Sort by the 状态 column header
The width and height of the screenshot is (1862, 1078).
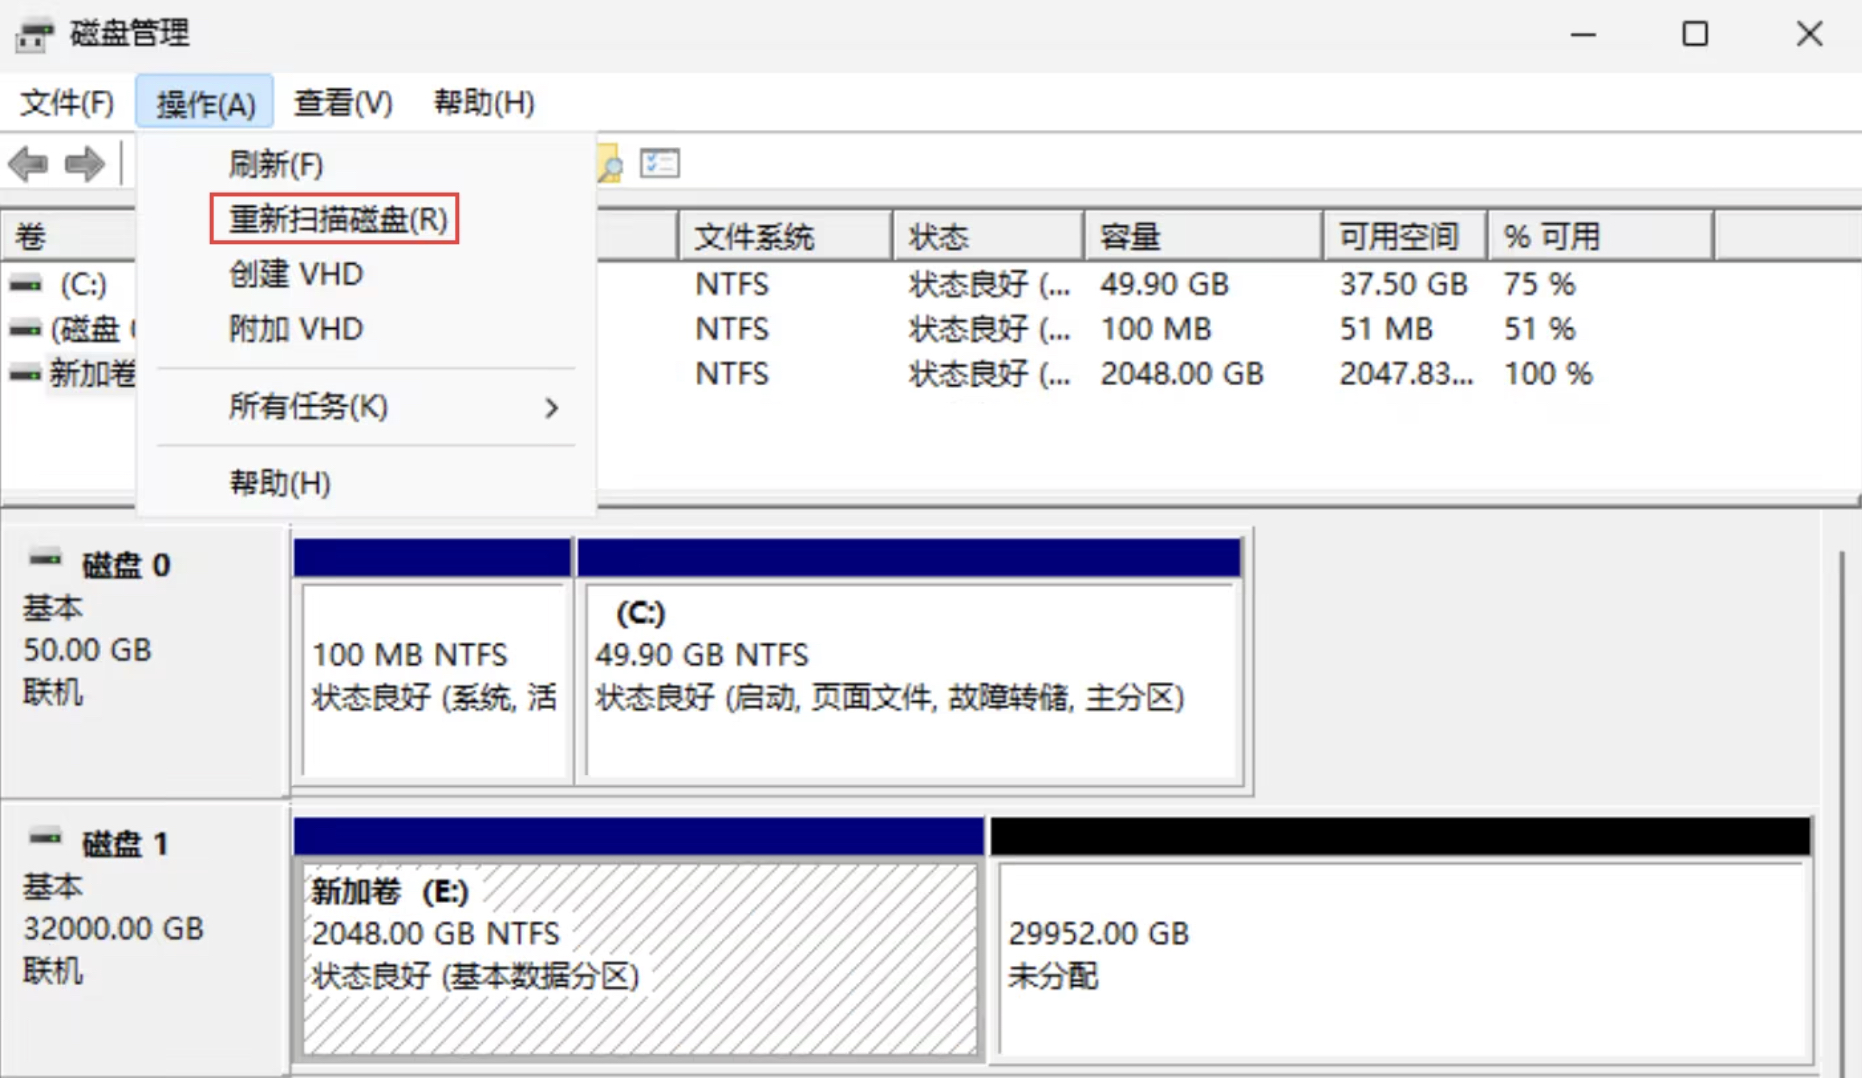tap(988, 237)
